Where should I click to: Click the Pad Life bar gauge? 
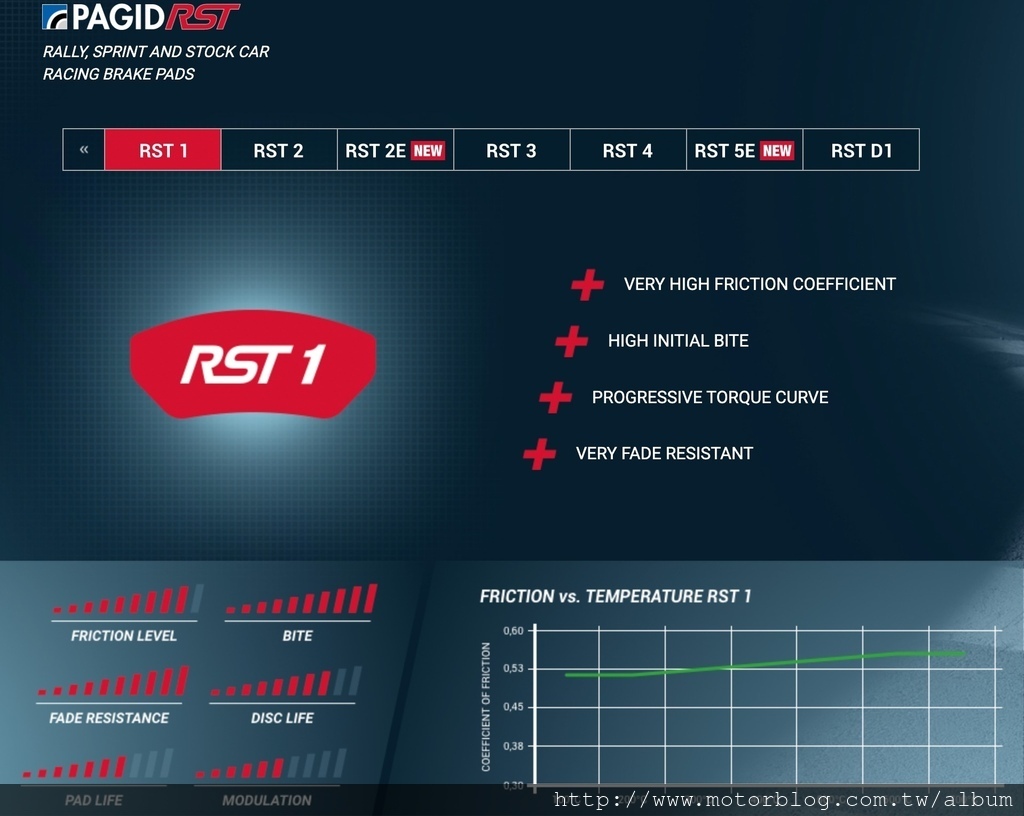(98, 763)
